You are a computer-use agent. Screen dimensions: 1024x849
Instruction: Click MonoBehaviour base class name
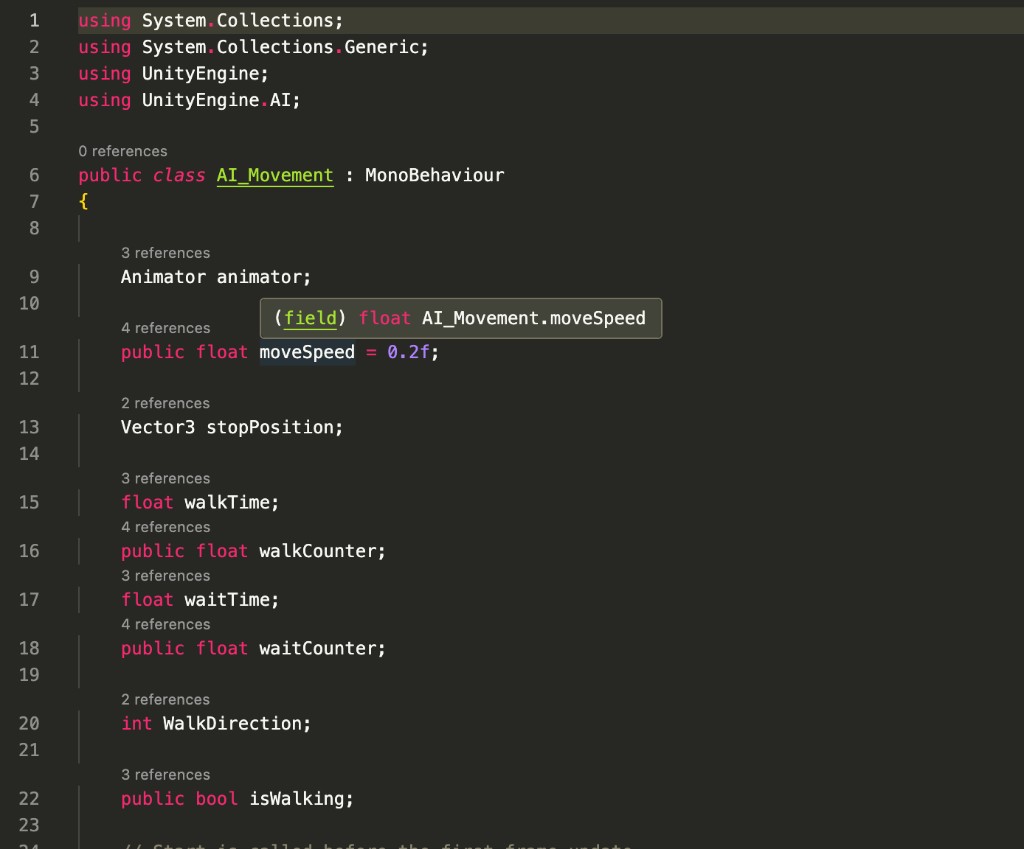point(434,176)
